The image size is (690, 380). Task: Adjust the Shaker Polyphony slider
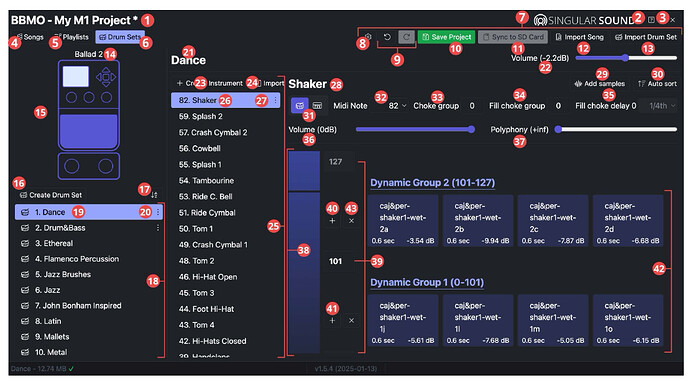pyautogui.click(x=617, y=129)
